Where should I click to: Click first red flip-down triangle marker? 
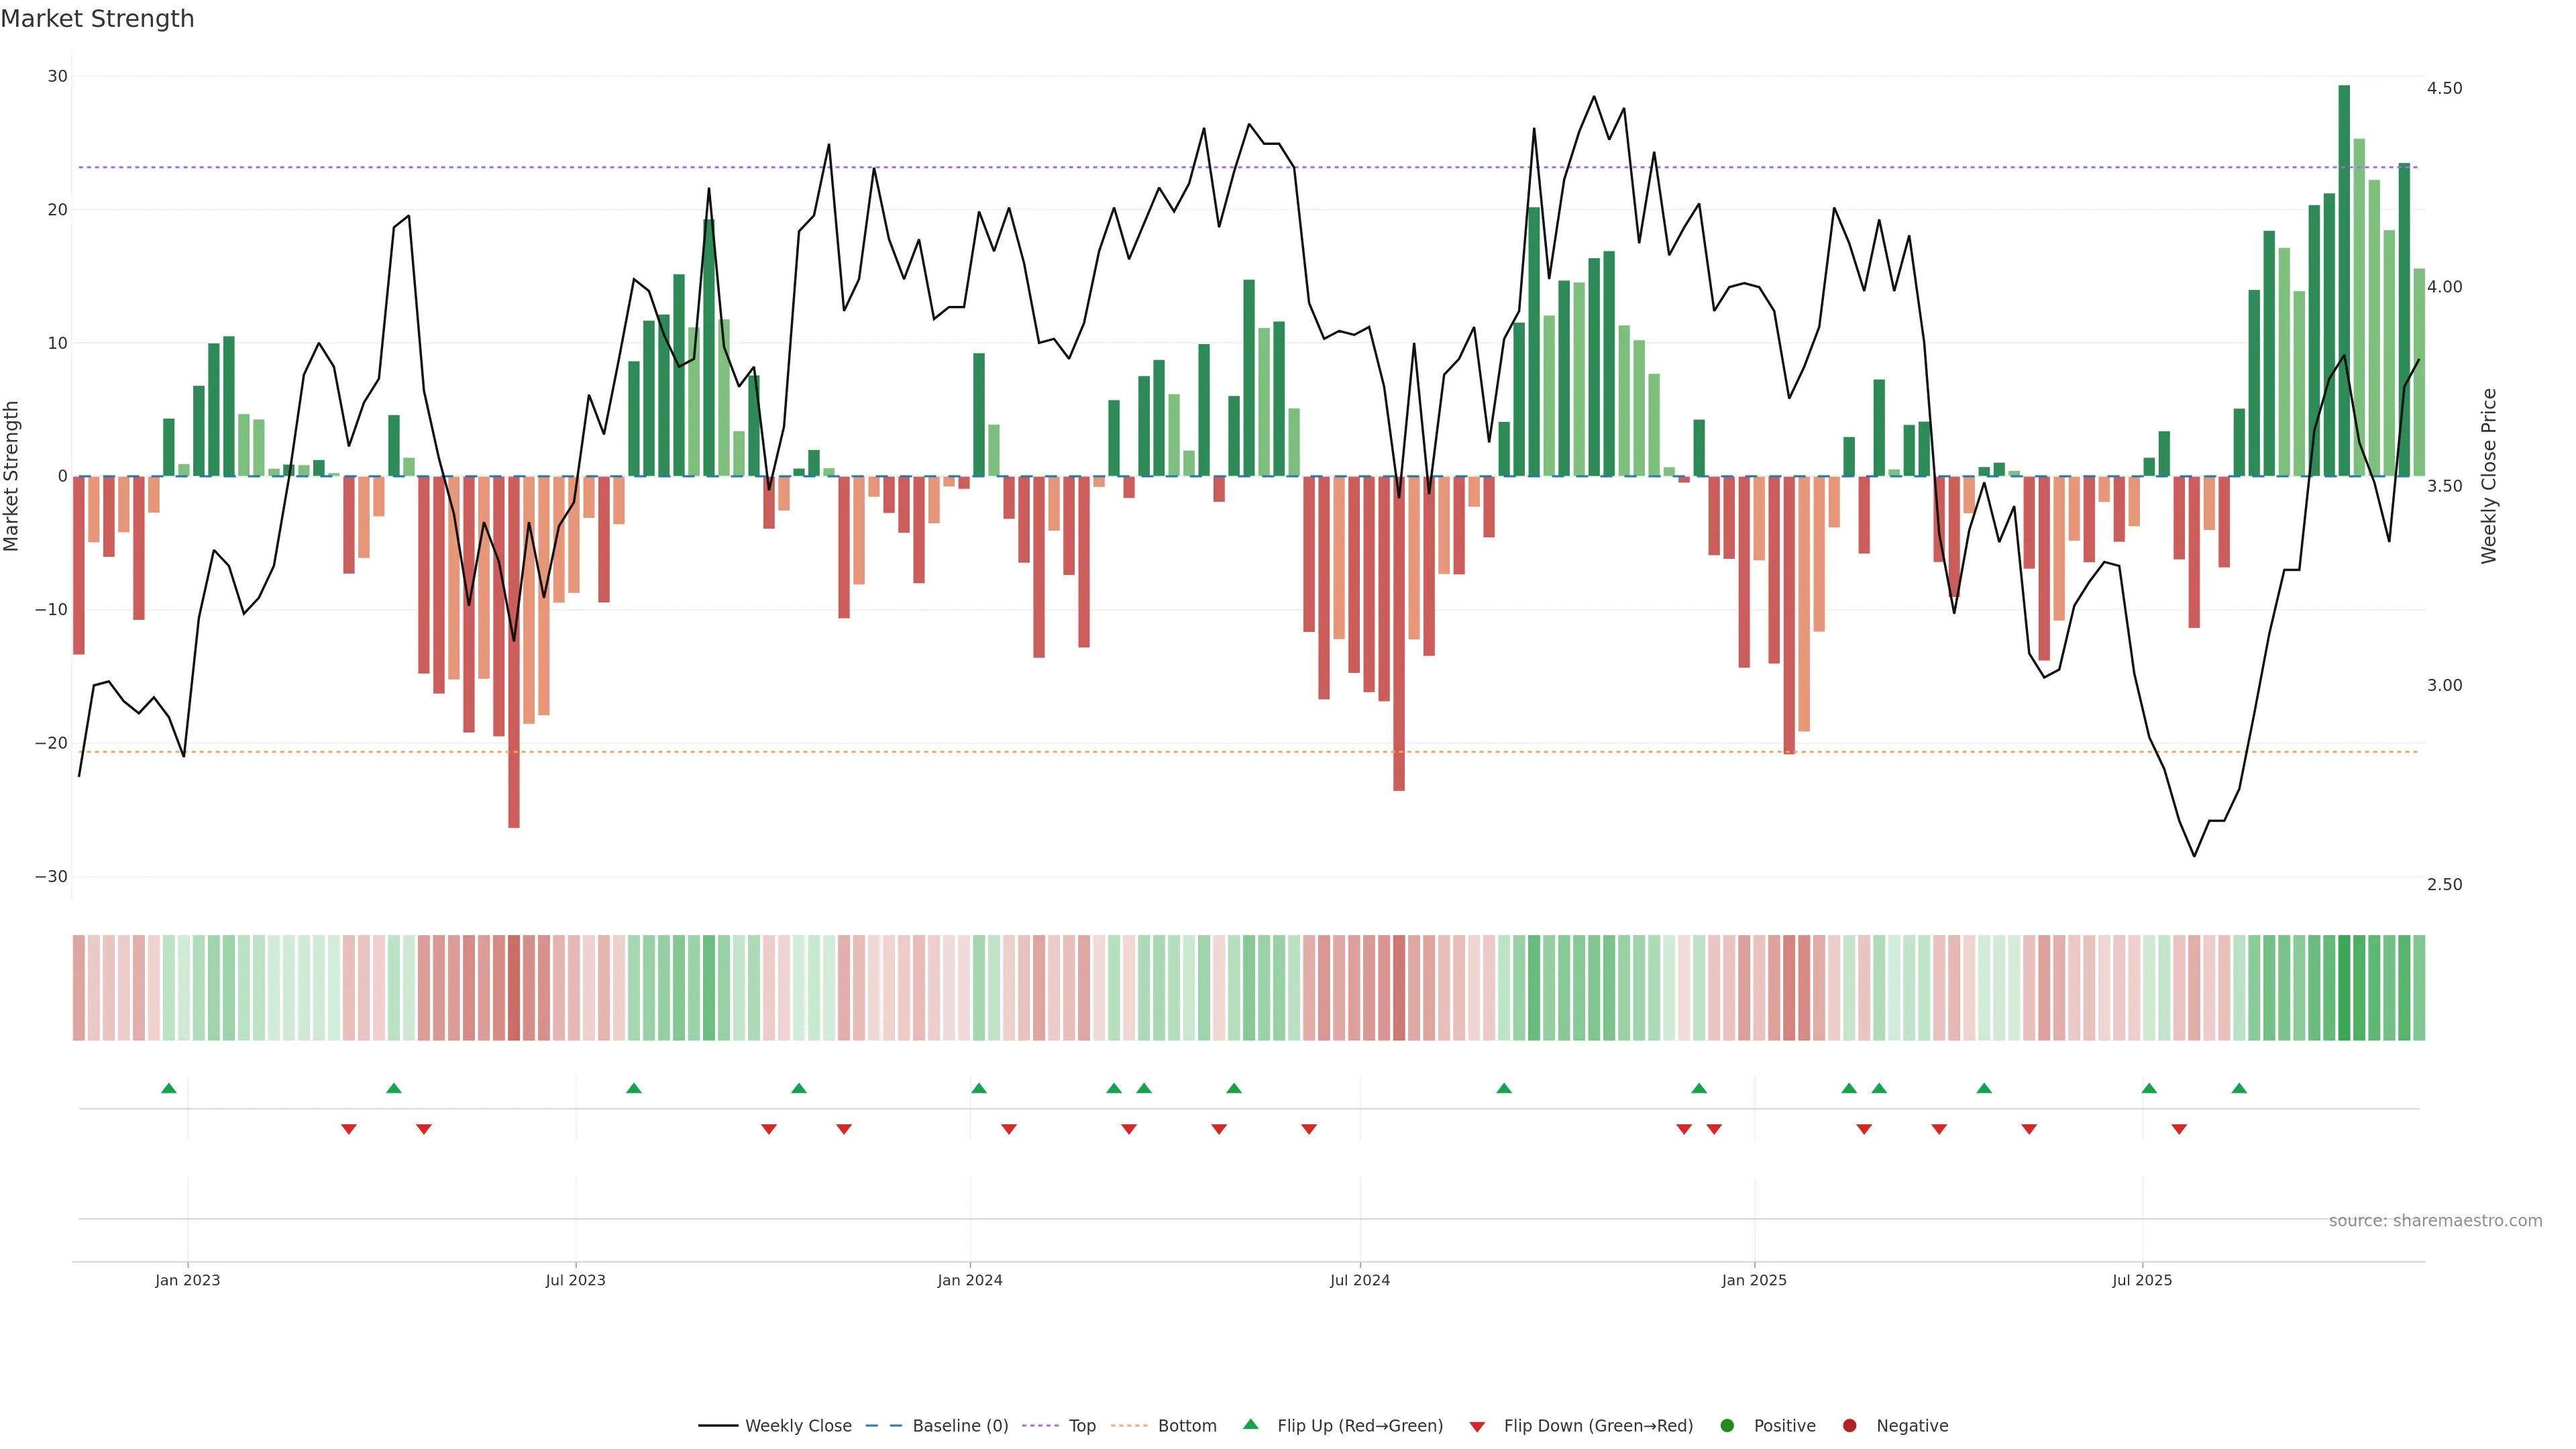click(x=349, y=1129)
